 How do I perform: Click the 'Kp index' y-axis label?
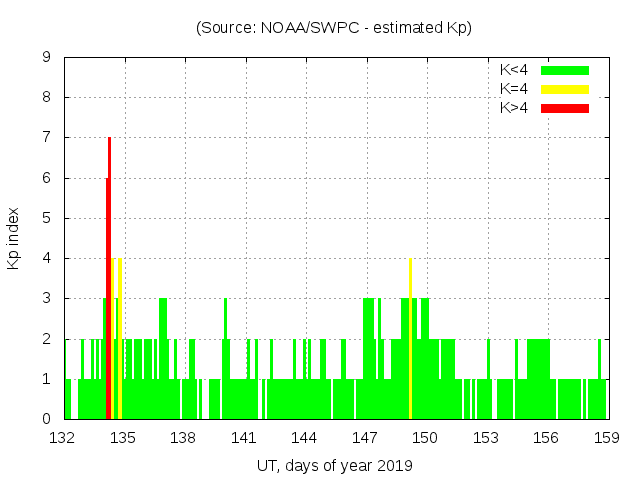(14, 238)
